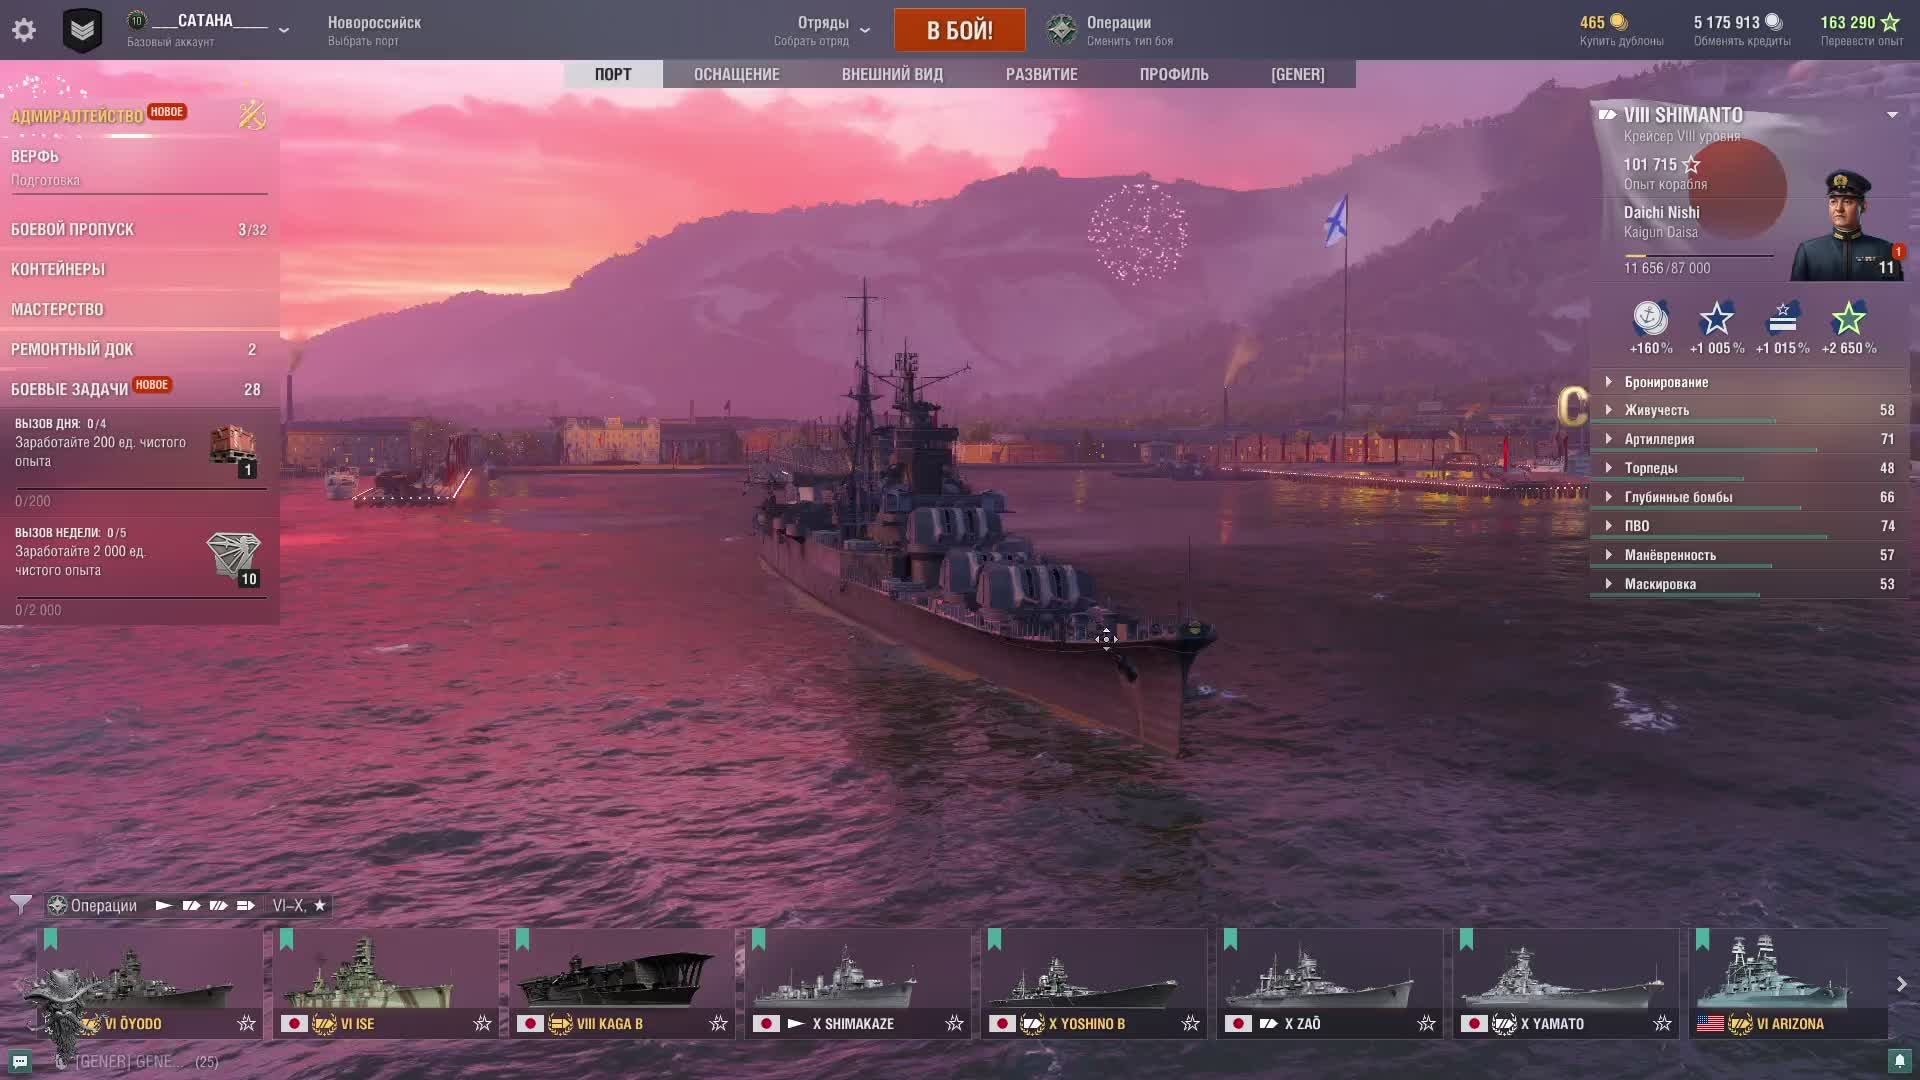Open the settings gear icon
This screenshot has width=1920, height=1080.
[24, 30]
